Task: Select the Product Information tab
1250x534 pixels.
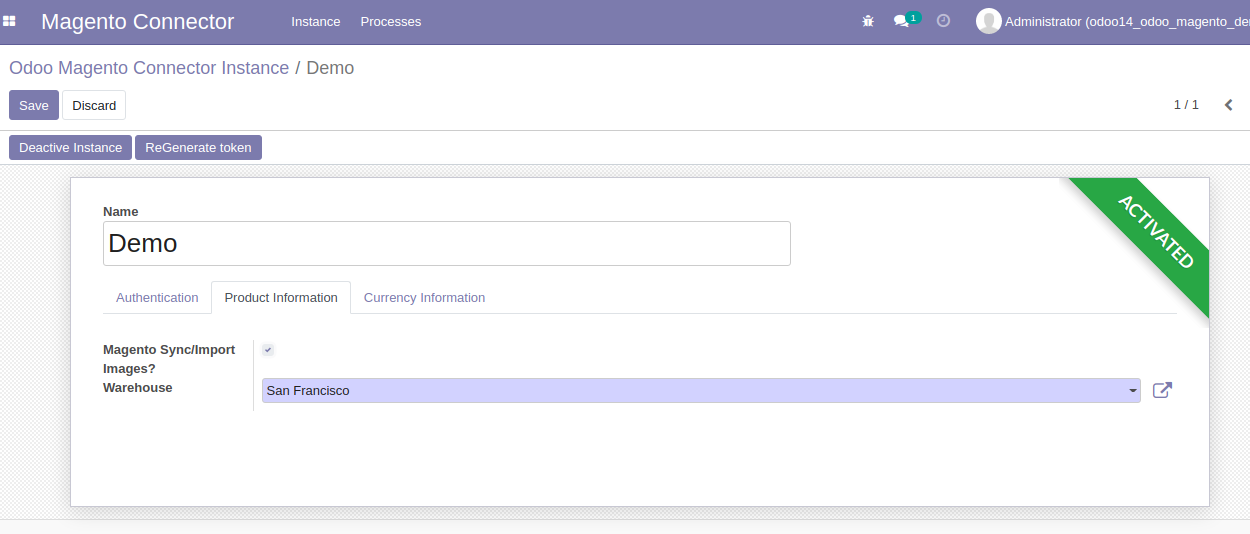Action: click(281, 298)
